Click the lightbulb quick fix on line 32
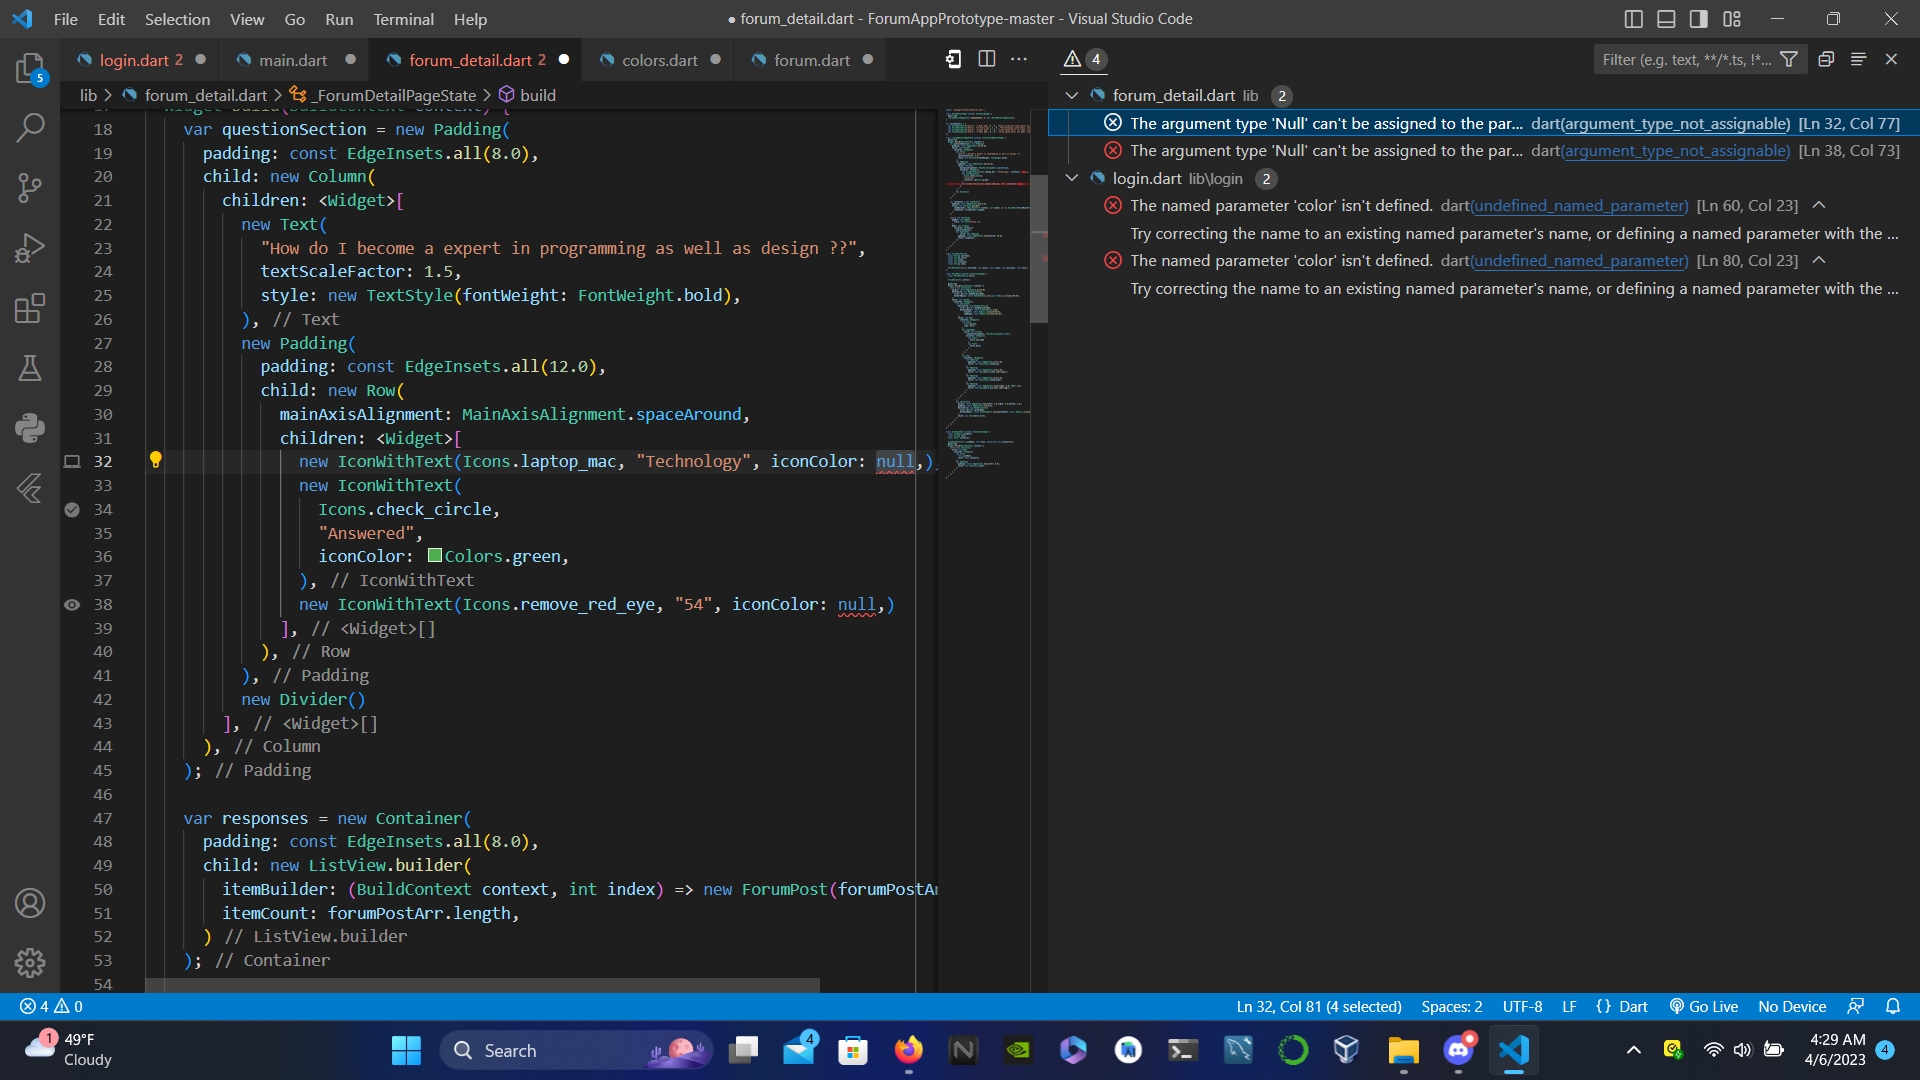This screenshot has height=1080, width=1920. tap(155, 461)
